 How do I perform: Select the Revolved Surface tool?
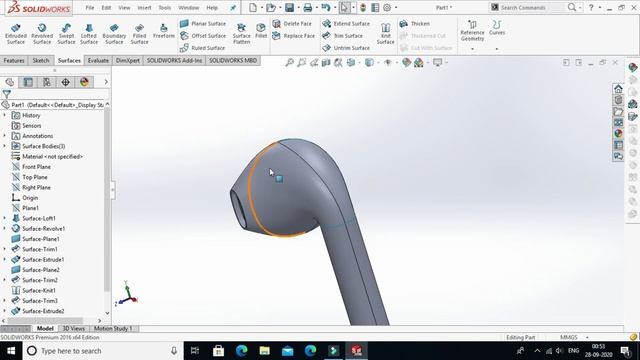(42, 33)
